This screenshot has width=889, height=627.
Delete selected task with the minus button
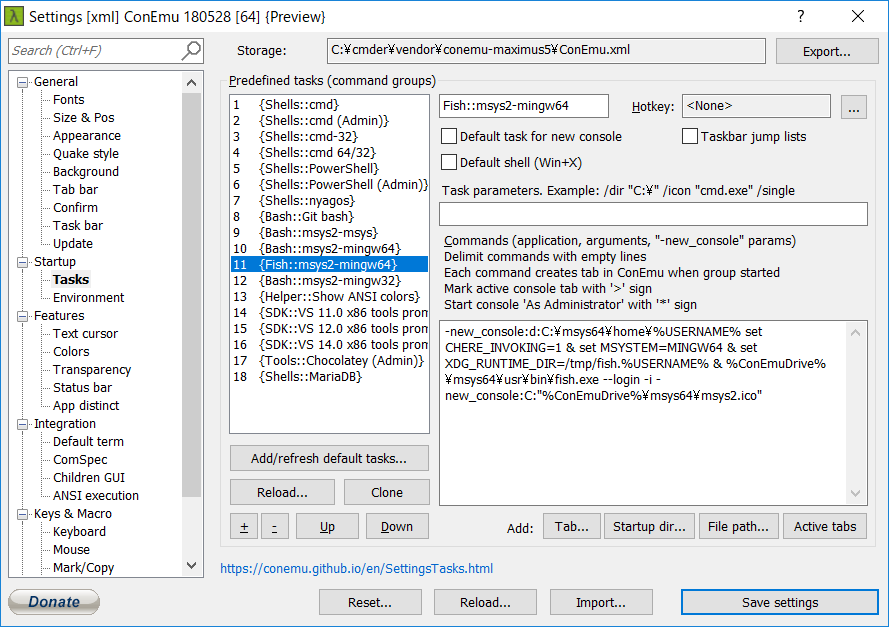point(274,526)
